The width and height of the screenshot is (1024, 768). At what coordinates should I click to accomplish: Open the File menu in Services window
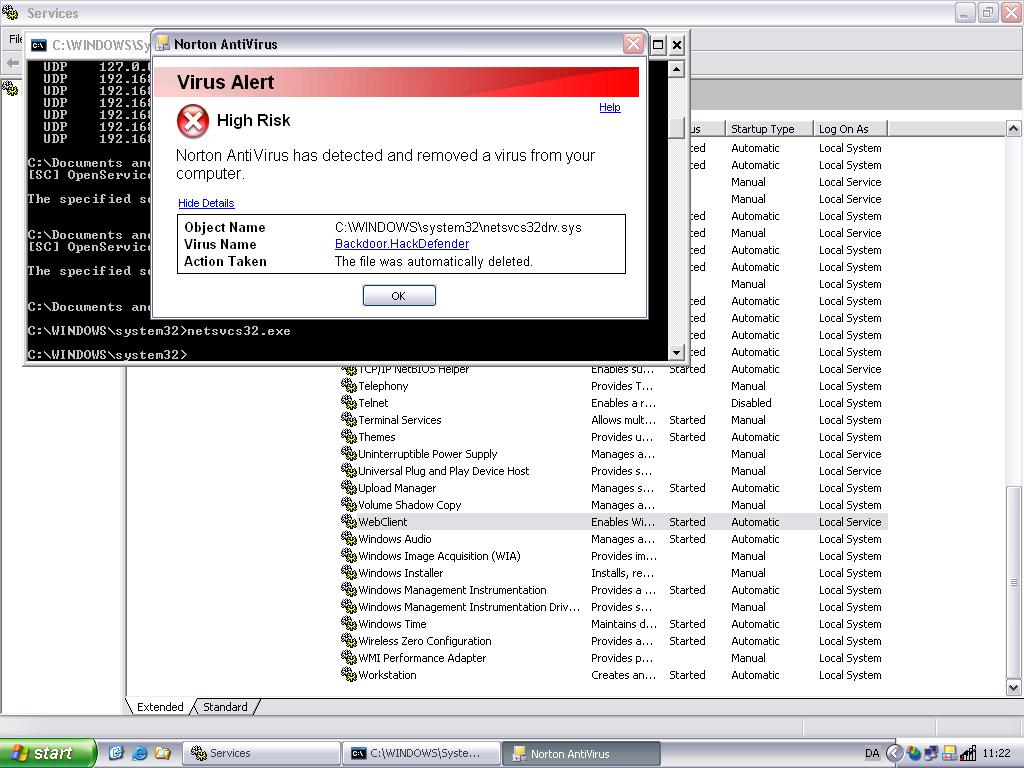click(x=16, y=39)
